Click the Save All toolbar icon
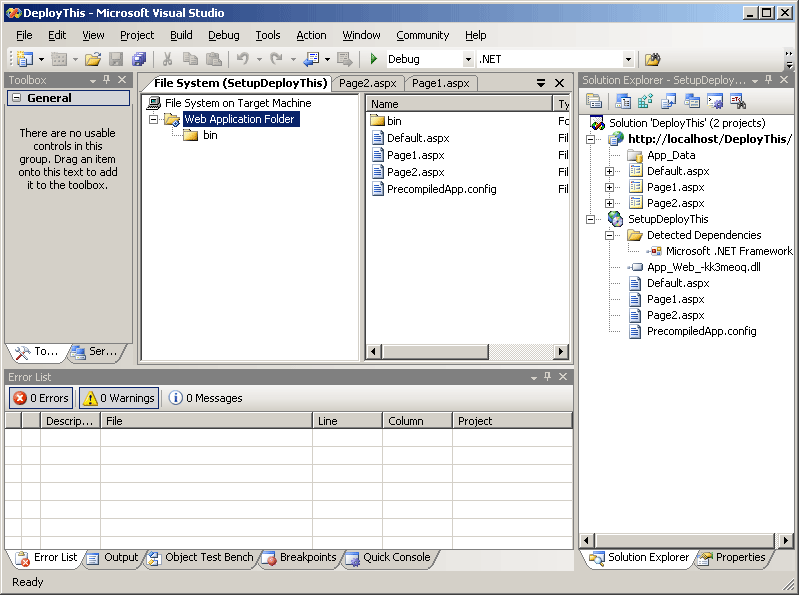The width and height of the screenshot is (799, 595). (x=139, y=60)
